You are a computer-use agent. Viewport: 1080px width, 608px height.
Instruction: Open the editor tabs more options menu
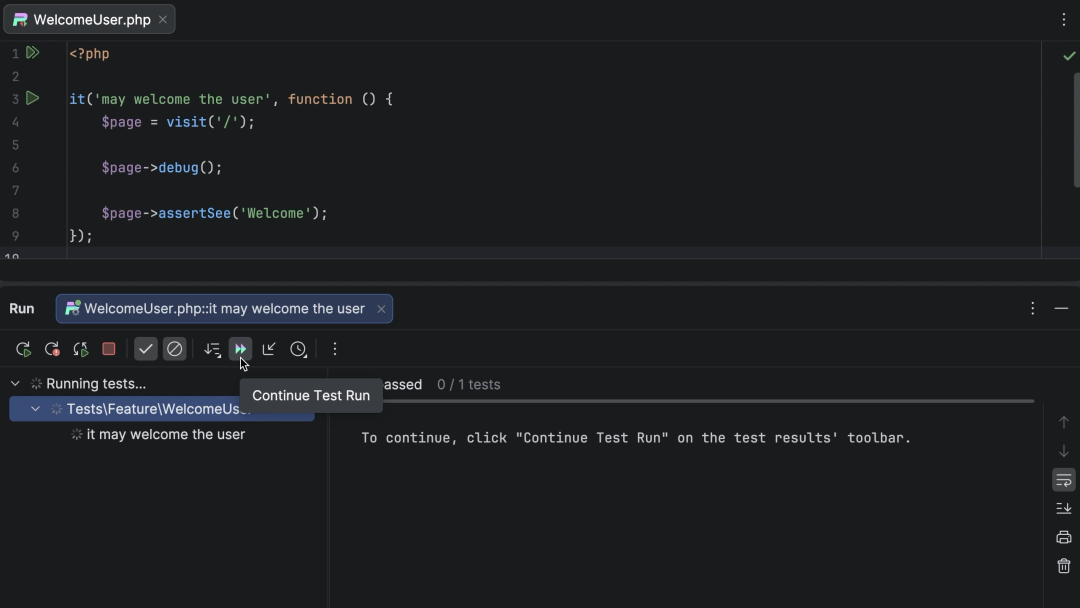[x=1063, y=20]
